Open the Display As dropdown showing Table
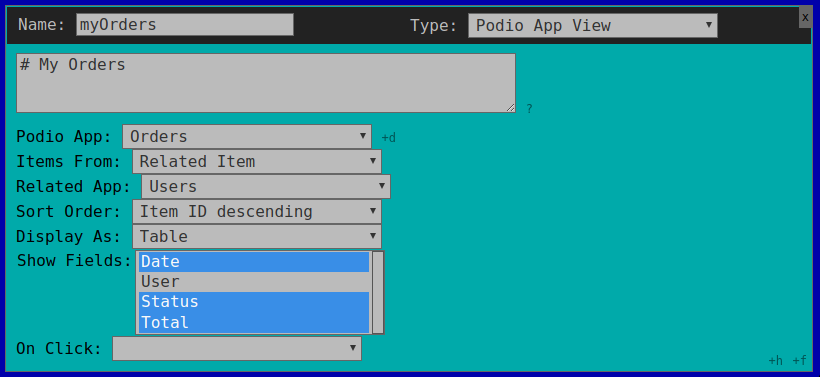This screenshot has height=377, width=820. [257, 236]
